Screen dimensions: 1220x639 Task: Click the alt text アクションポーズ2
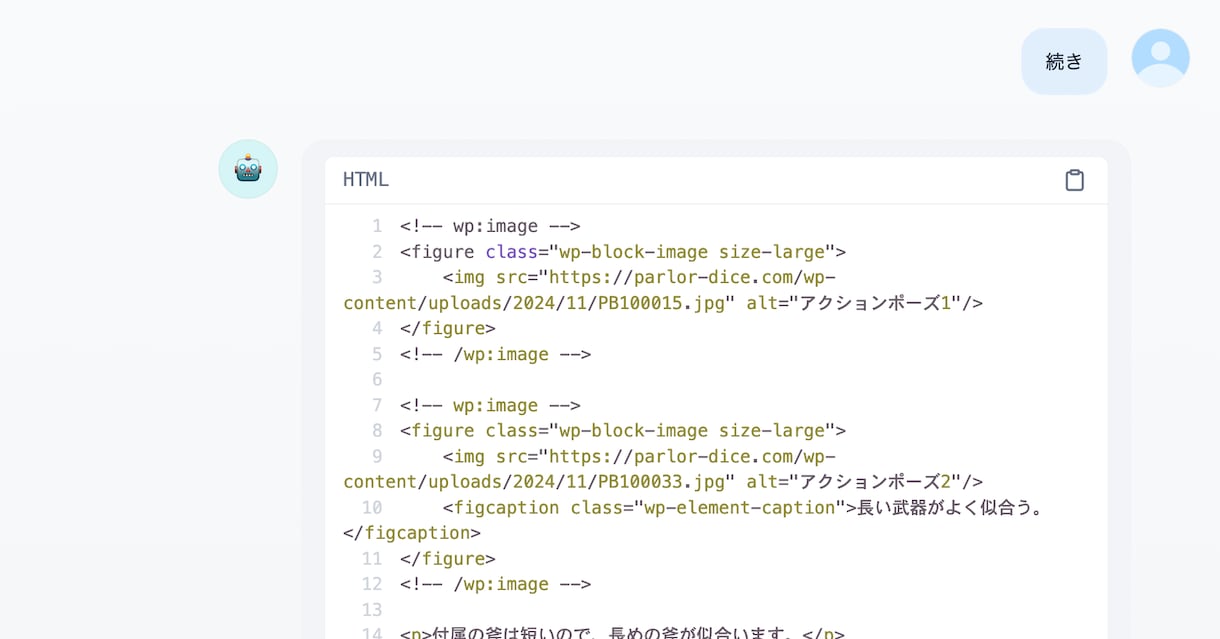coord(875,482)
